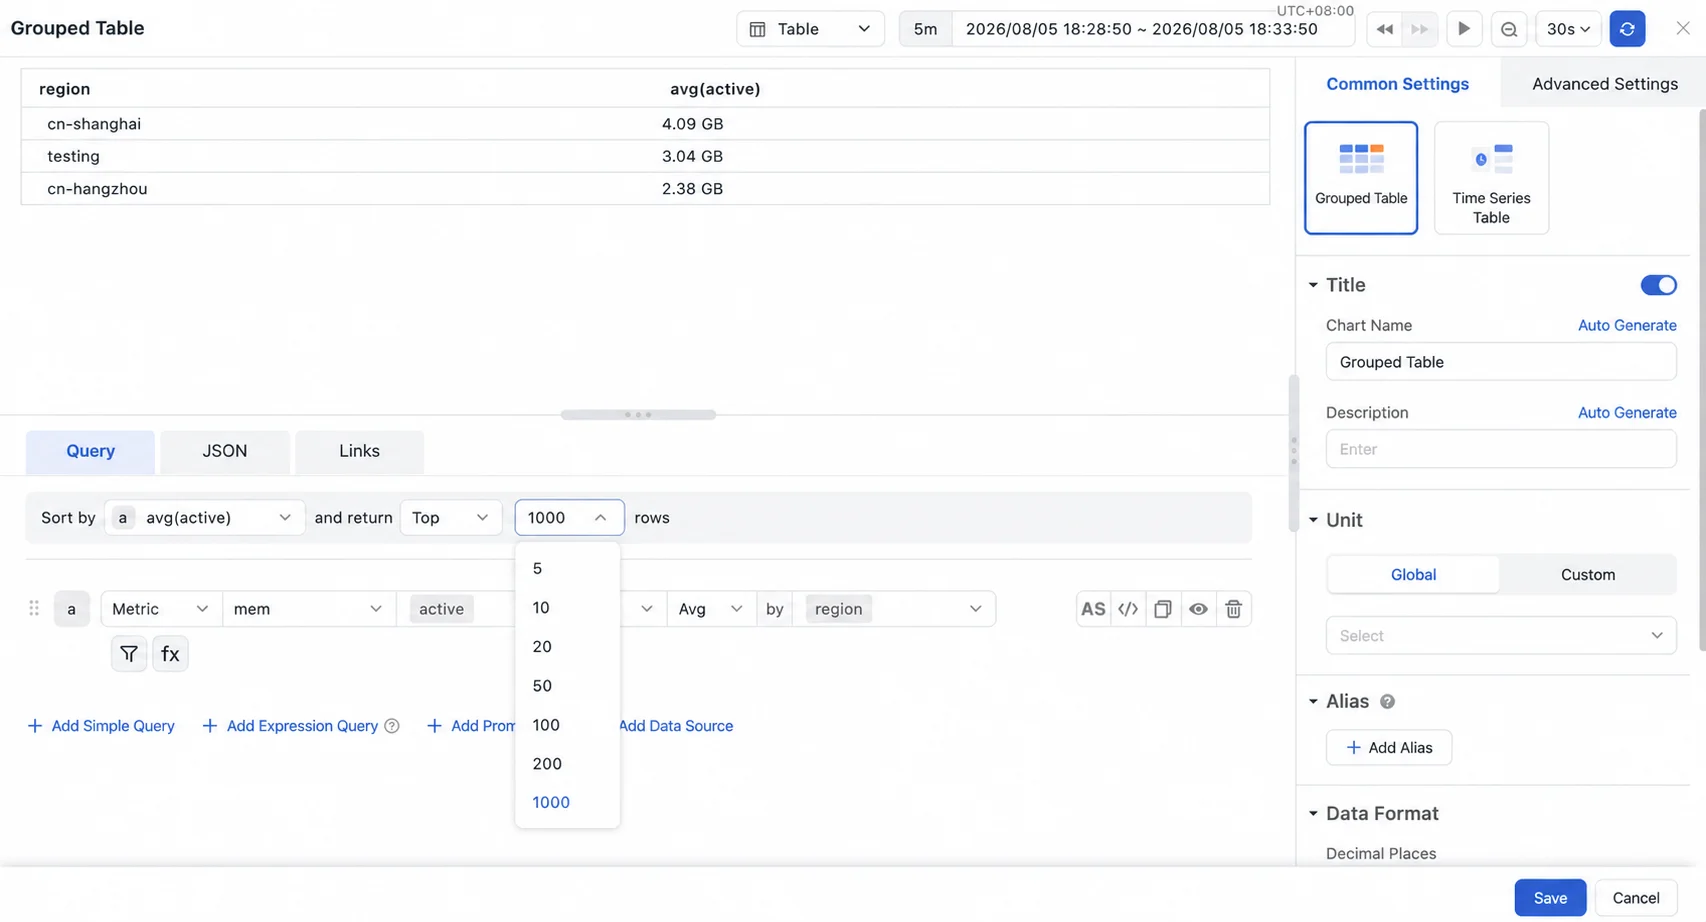
Task: Open the Table chart type dropdown
Action: click(810, 29)
